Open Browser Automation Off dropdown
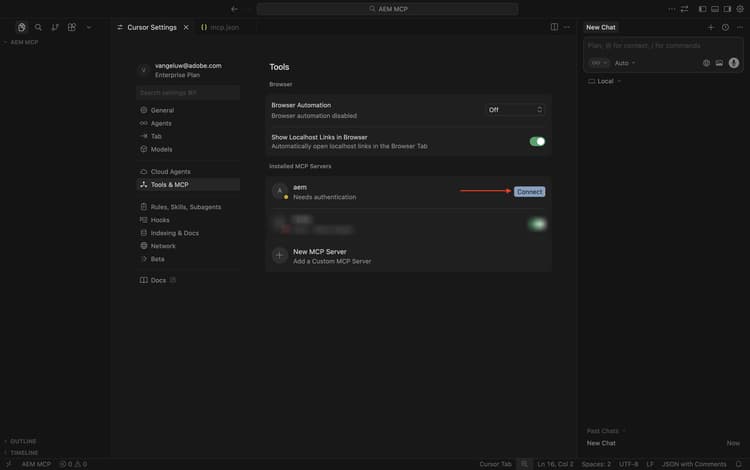Viewport: 750px width, 470px height. (x=515, y=110)
